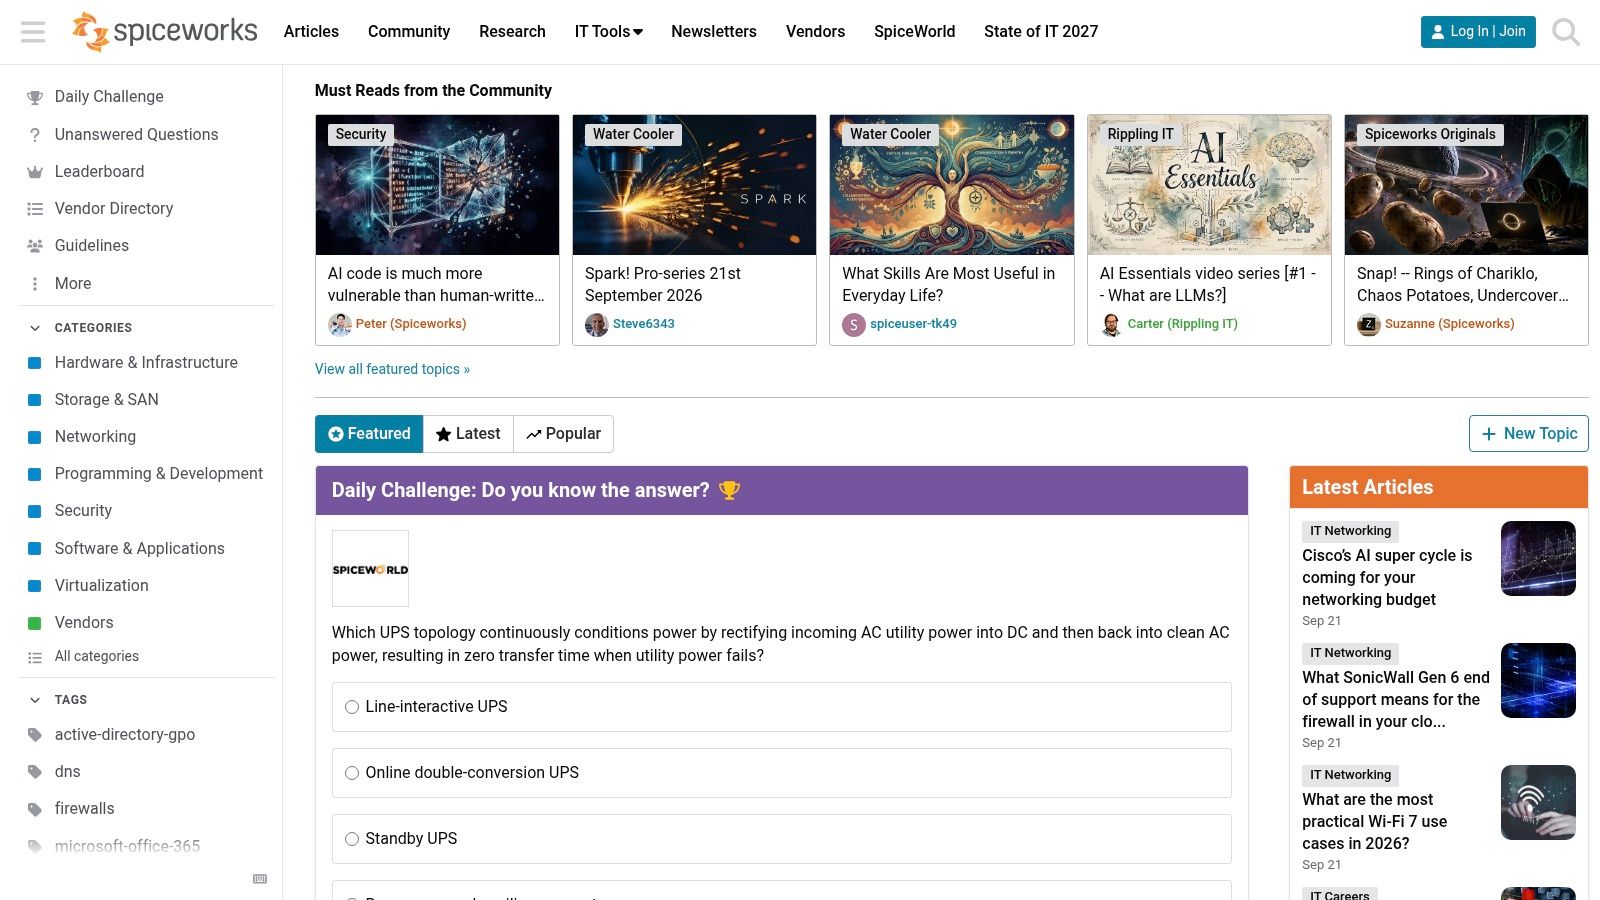Click the Guidelines people icon
Viewport: 1600px width, 900px height.
click(35, 246)
